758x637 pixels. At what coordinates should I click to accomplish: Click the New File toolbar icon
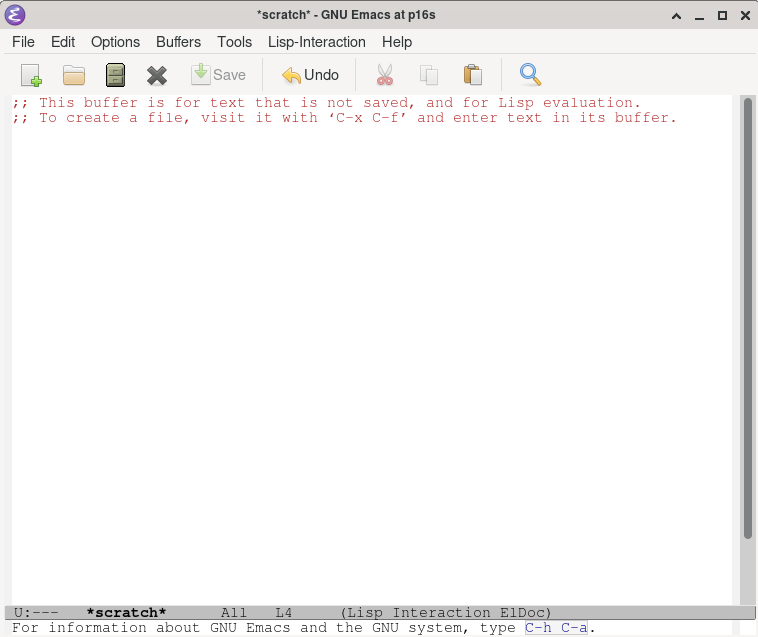[31, 75]
